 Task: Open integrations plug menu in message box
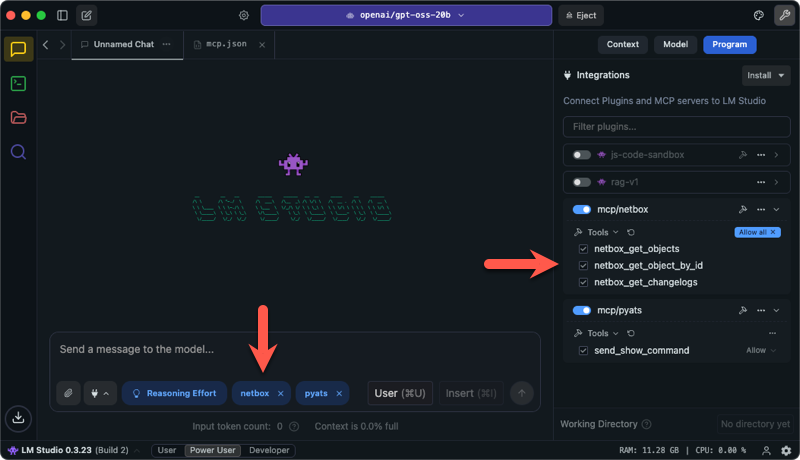pos(100,393)
